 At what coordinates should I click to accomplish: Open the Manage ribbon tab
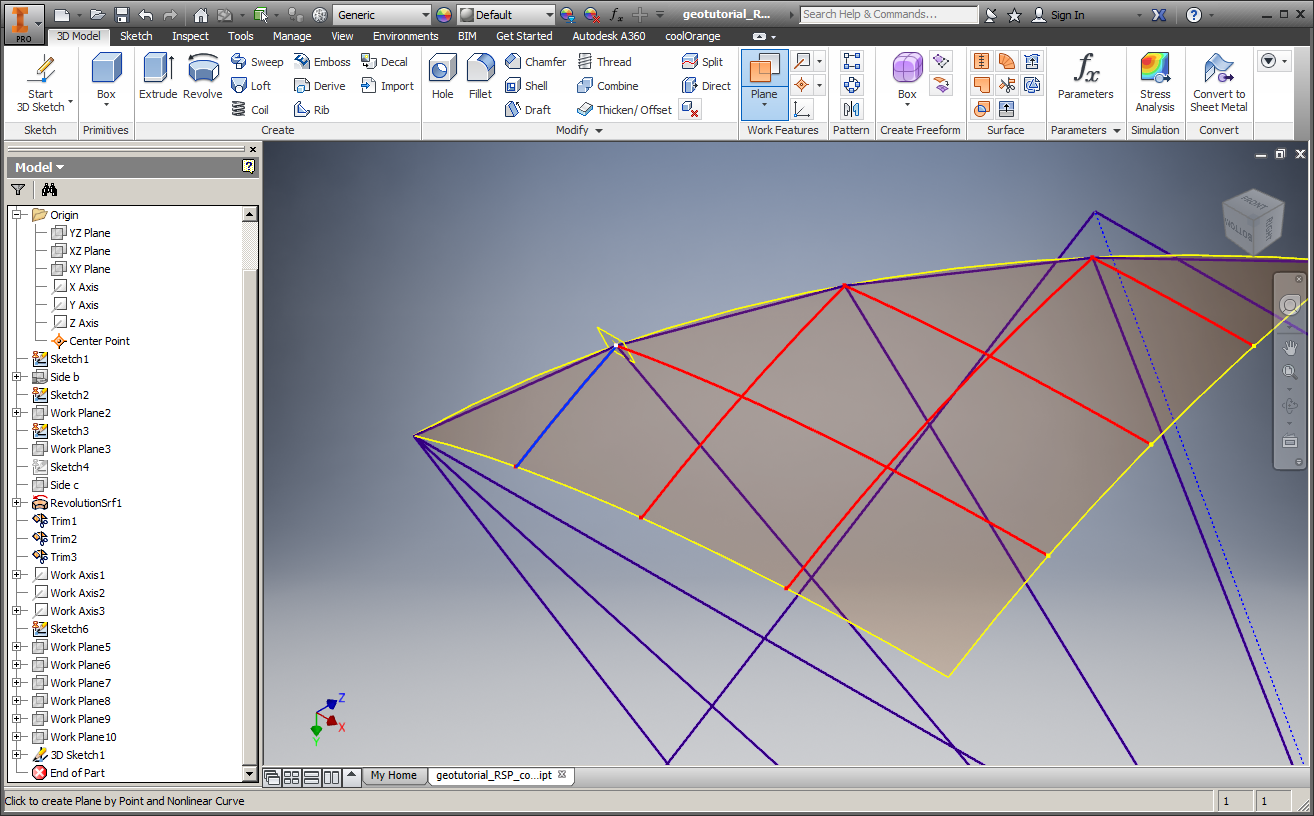pos(292,36)
